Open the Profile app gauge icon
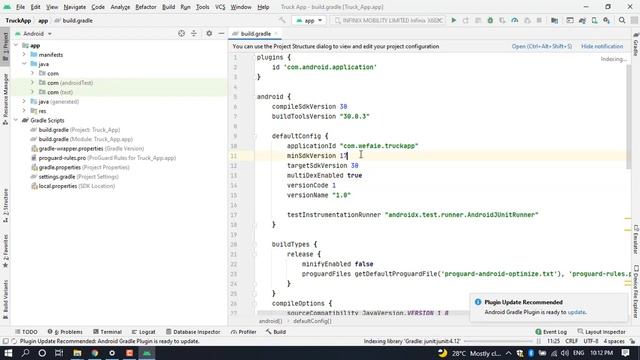The height and width of the screenshot is (360, 640). 515,20
